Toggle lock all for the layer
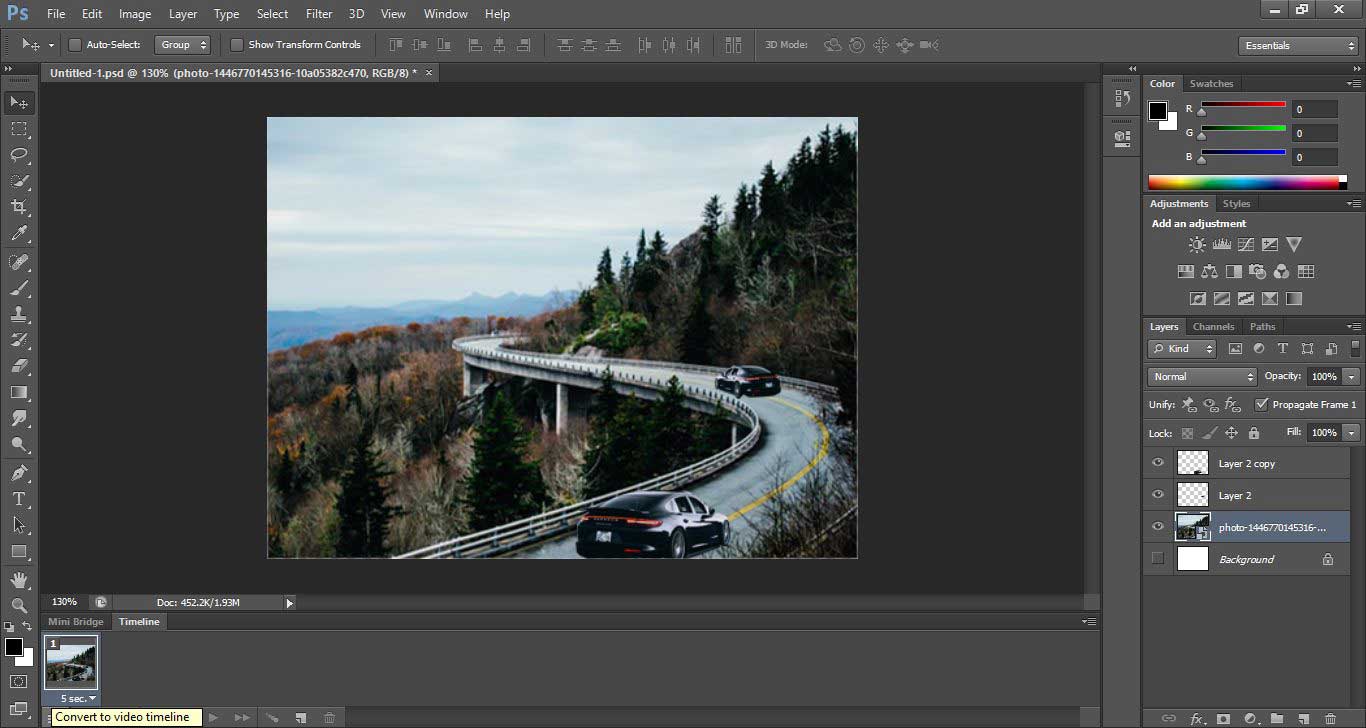1366x728 pixels. click(x=1254, y=433)
